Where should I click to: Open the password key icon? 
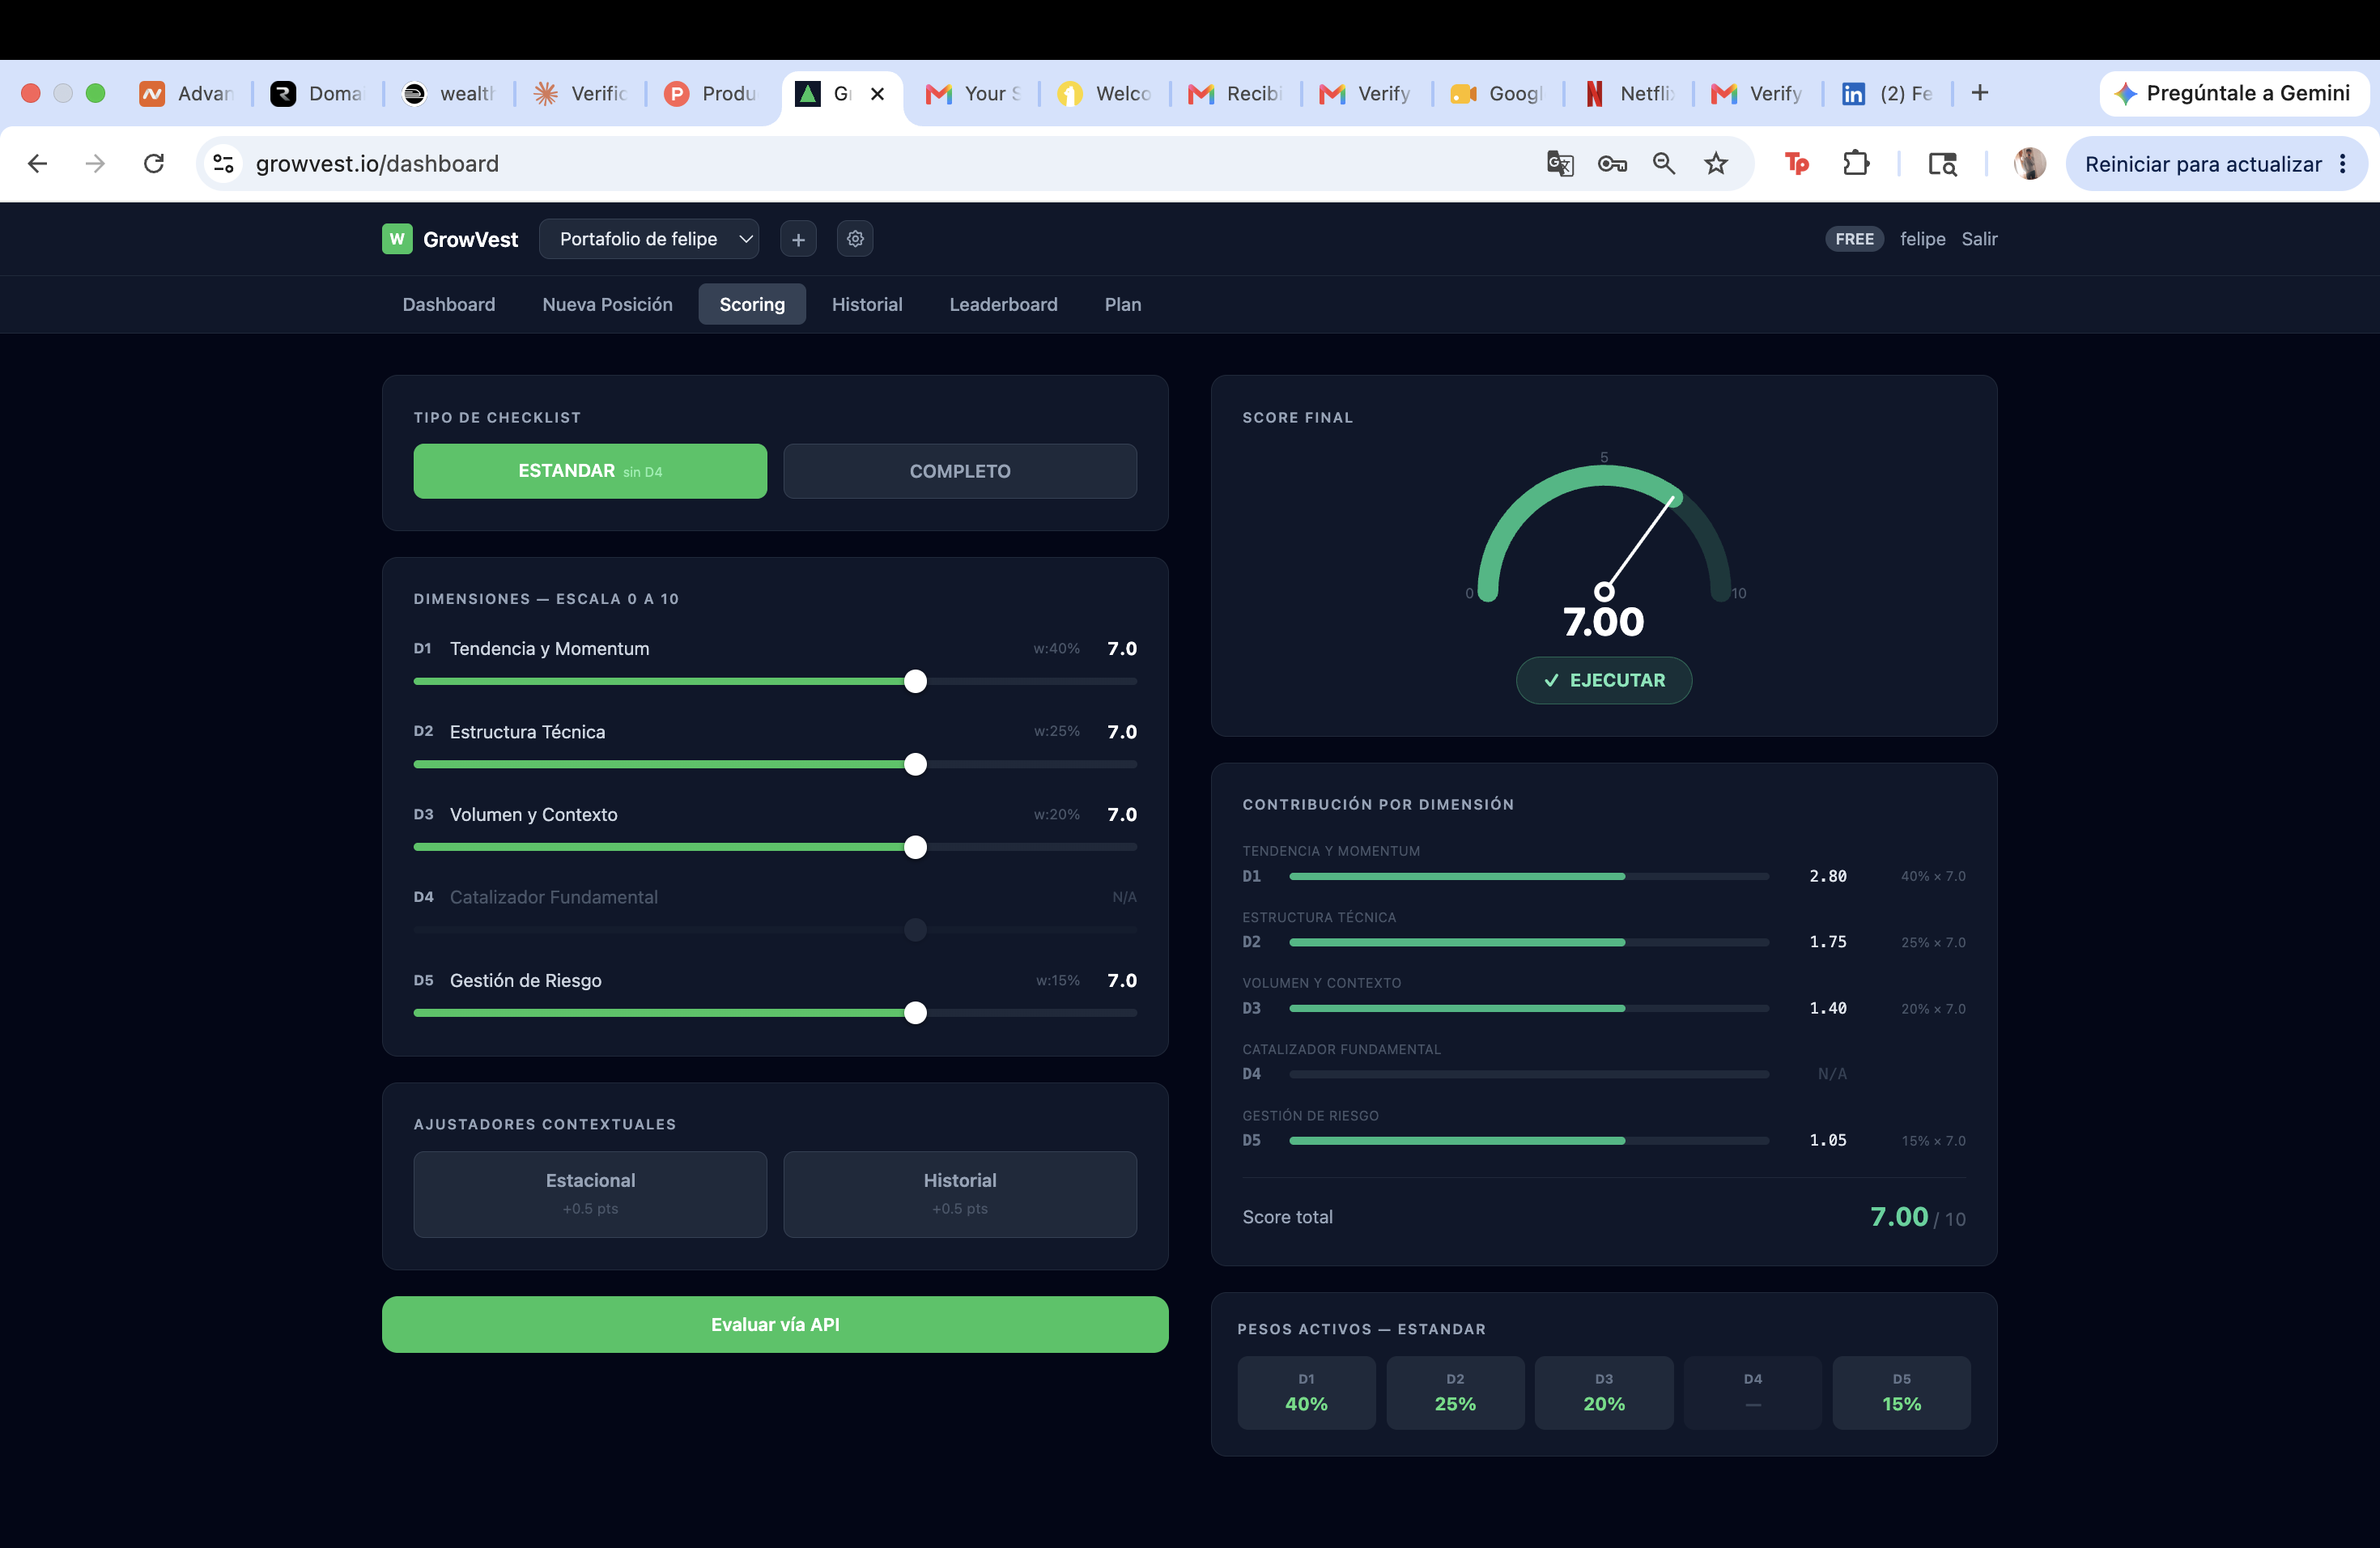point(1612,163)
